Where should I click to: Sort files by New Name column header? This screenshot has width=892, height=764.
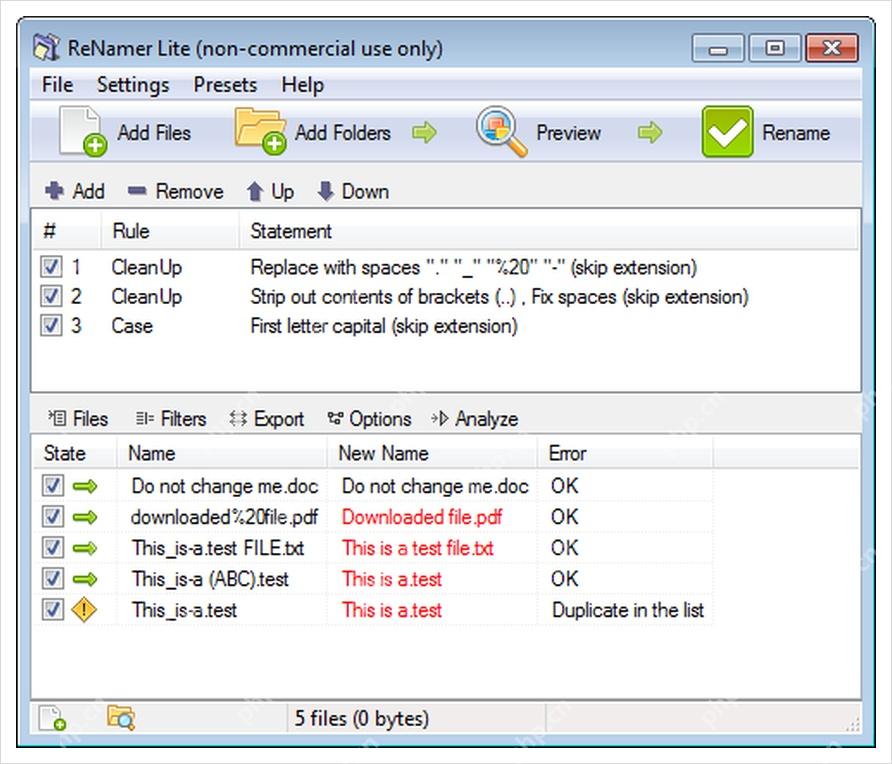(x=432, y=453)
